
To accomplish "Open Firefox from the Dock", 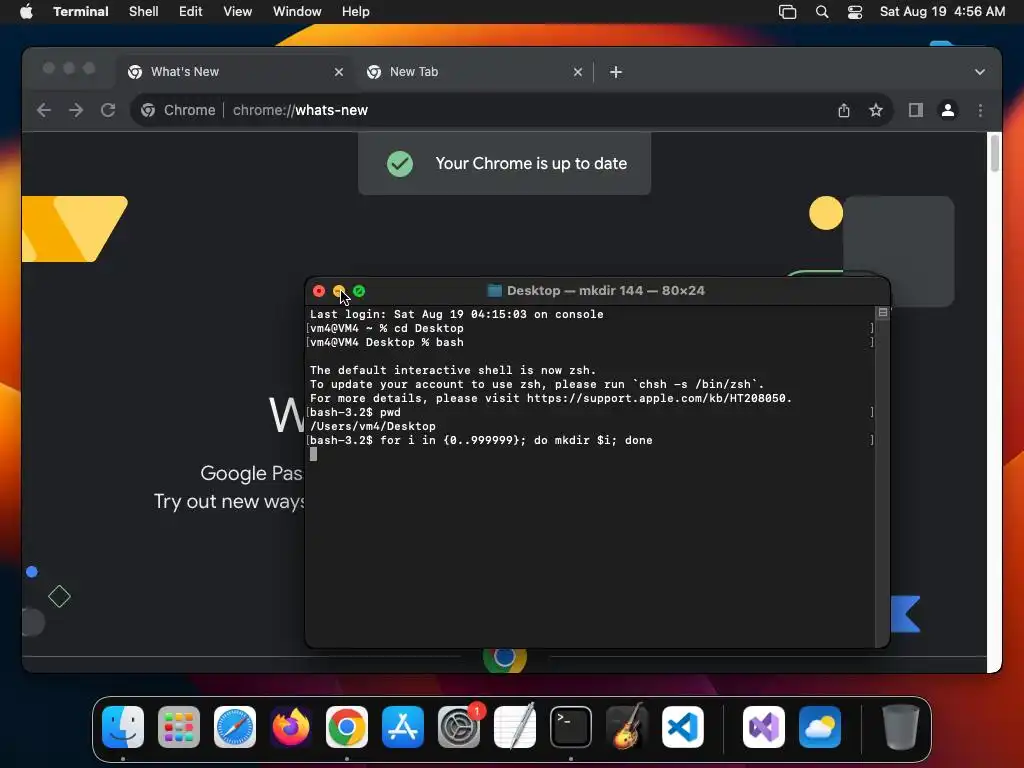I will [x=291, y=727].
